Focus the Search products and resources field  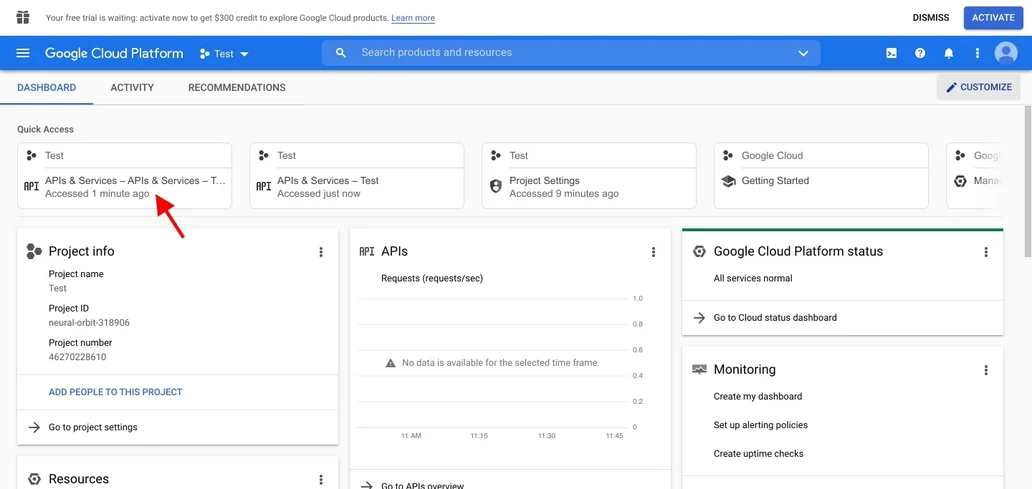pyautogui.click(x=571, y=53)
